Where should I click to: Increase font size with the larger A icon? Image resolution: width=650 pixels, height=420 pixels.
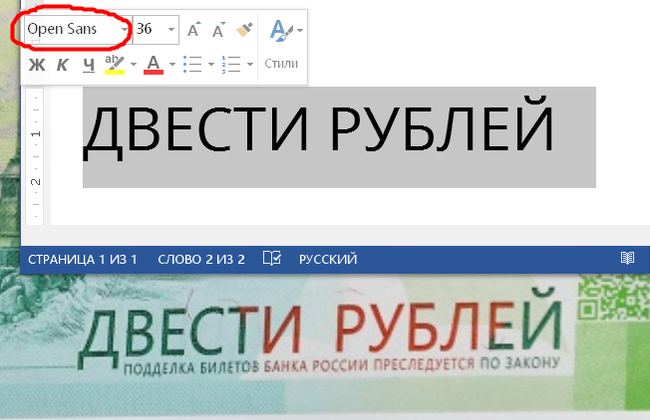[194, 29]
